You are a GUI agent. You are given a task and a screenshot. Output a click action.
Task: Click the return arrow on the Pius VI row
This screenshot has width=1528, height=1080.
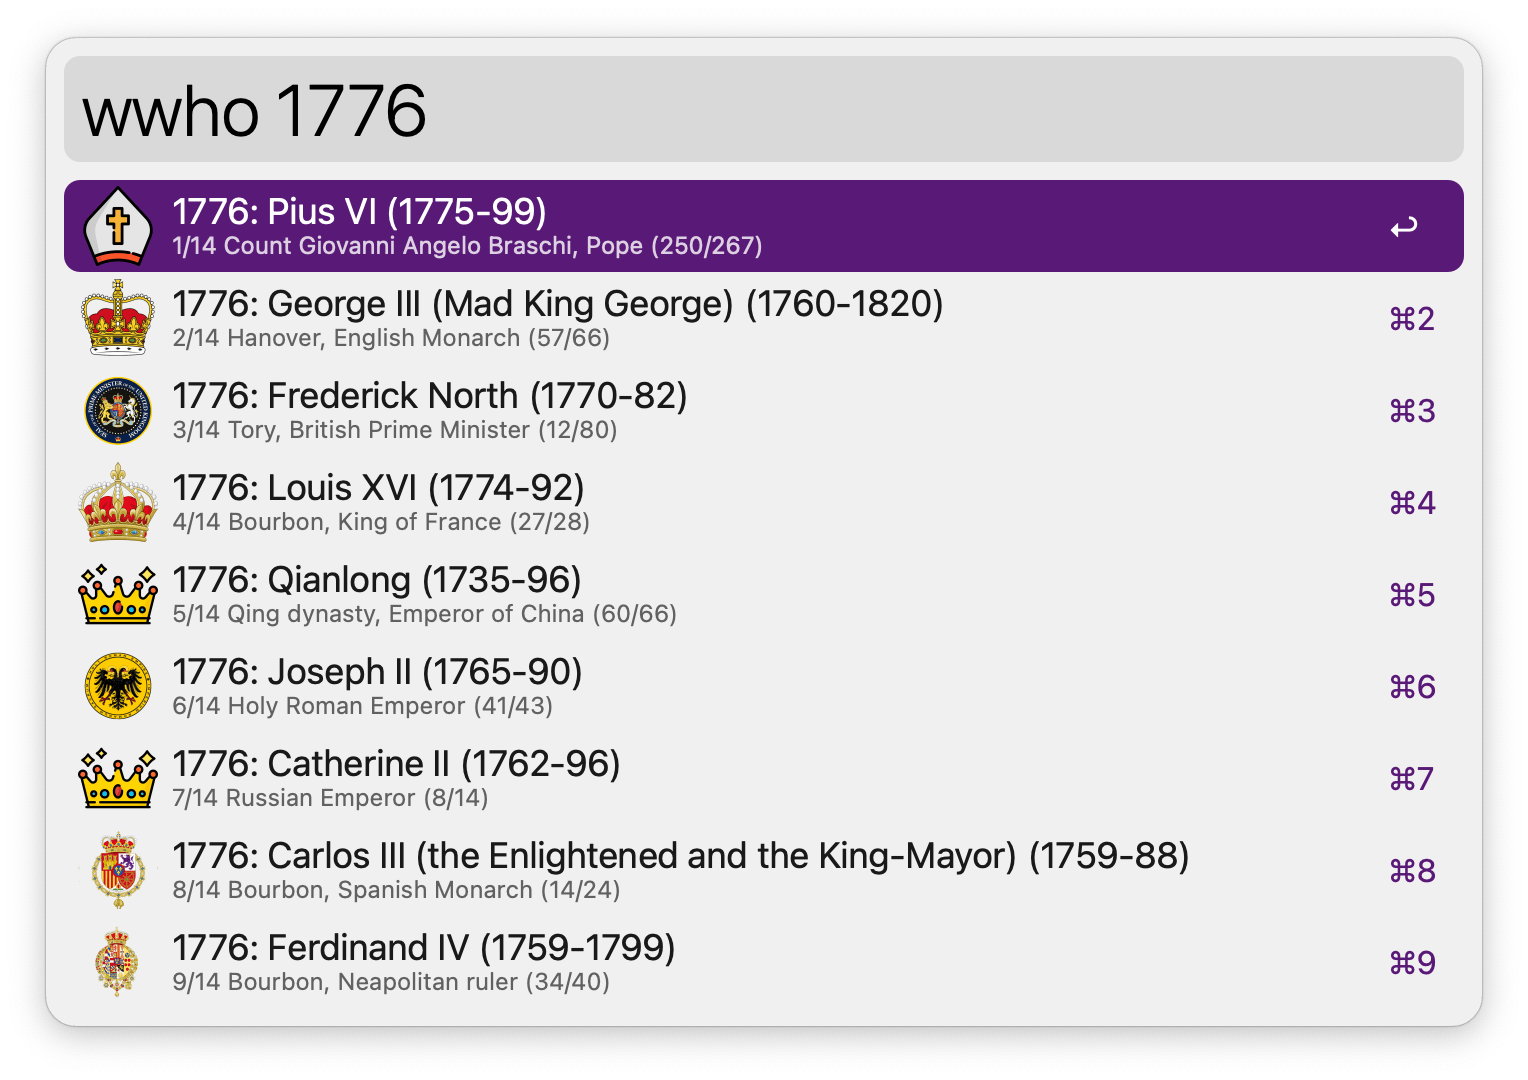coord(1404,227)
